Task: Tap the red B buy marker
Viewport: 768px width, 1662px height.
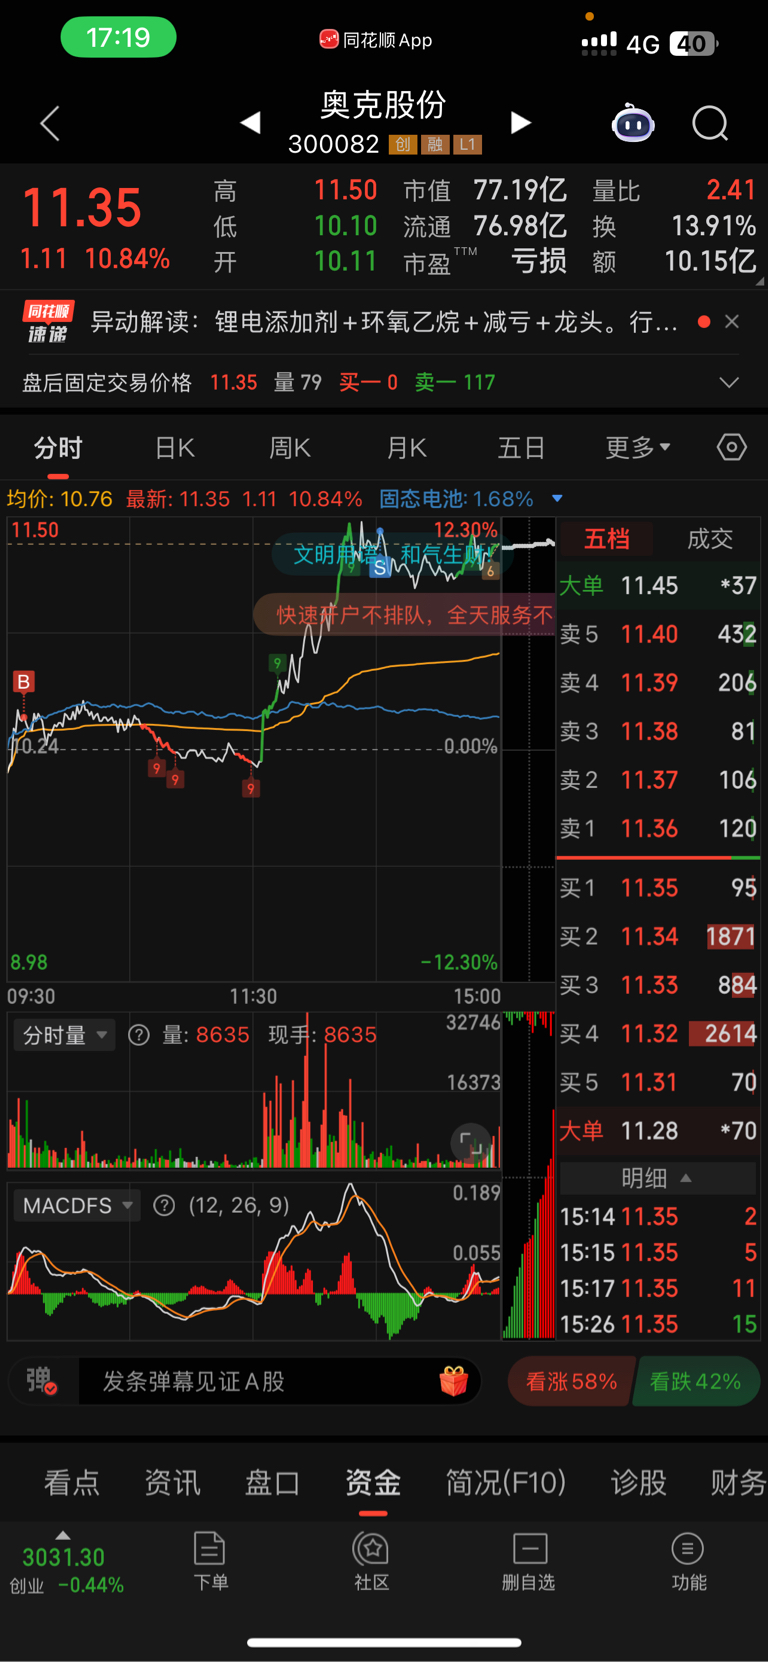Action: (23, 682)
